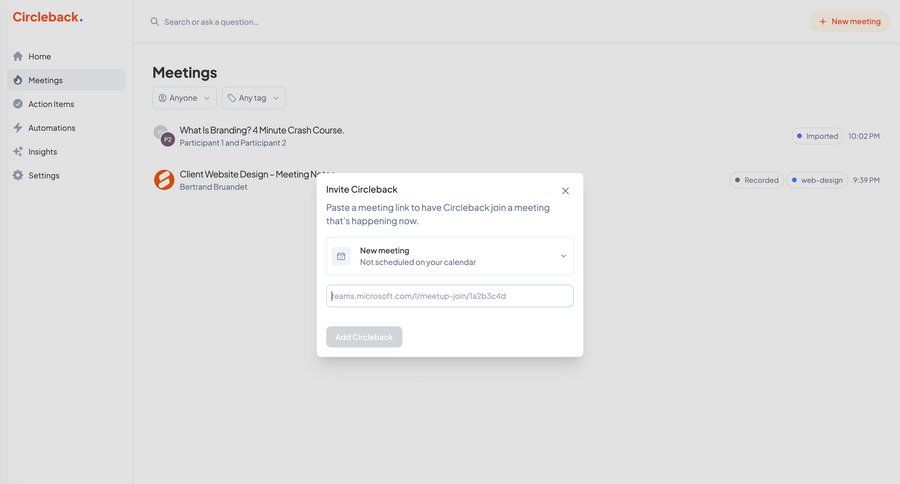Click the search magnifier icon
Viewport: 900px width, 484px height.
click(154, 22)
